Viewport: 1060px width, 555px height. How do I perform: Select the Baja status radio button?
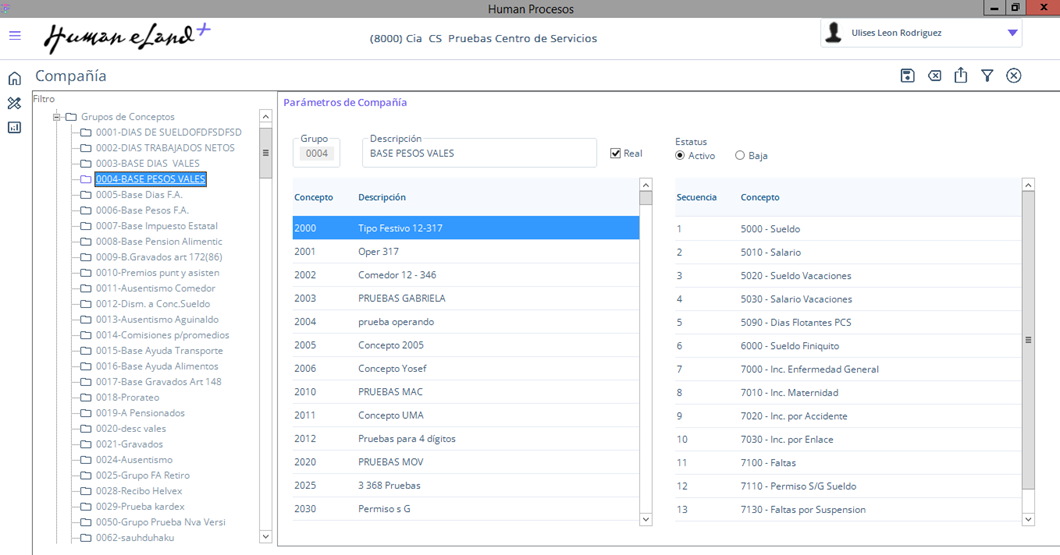740,156
